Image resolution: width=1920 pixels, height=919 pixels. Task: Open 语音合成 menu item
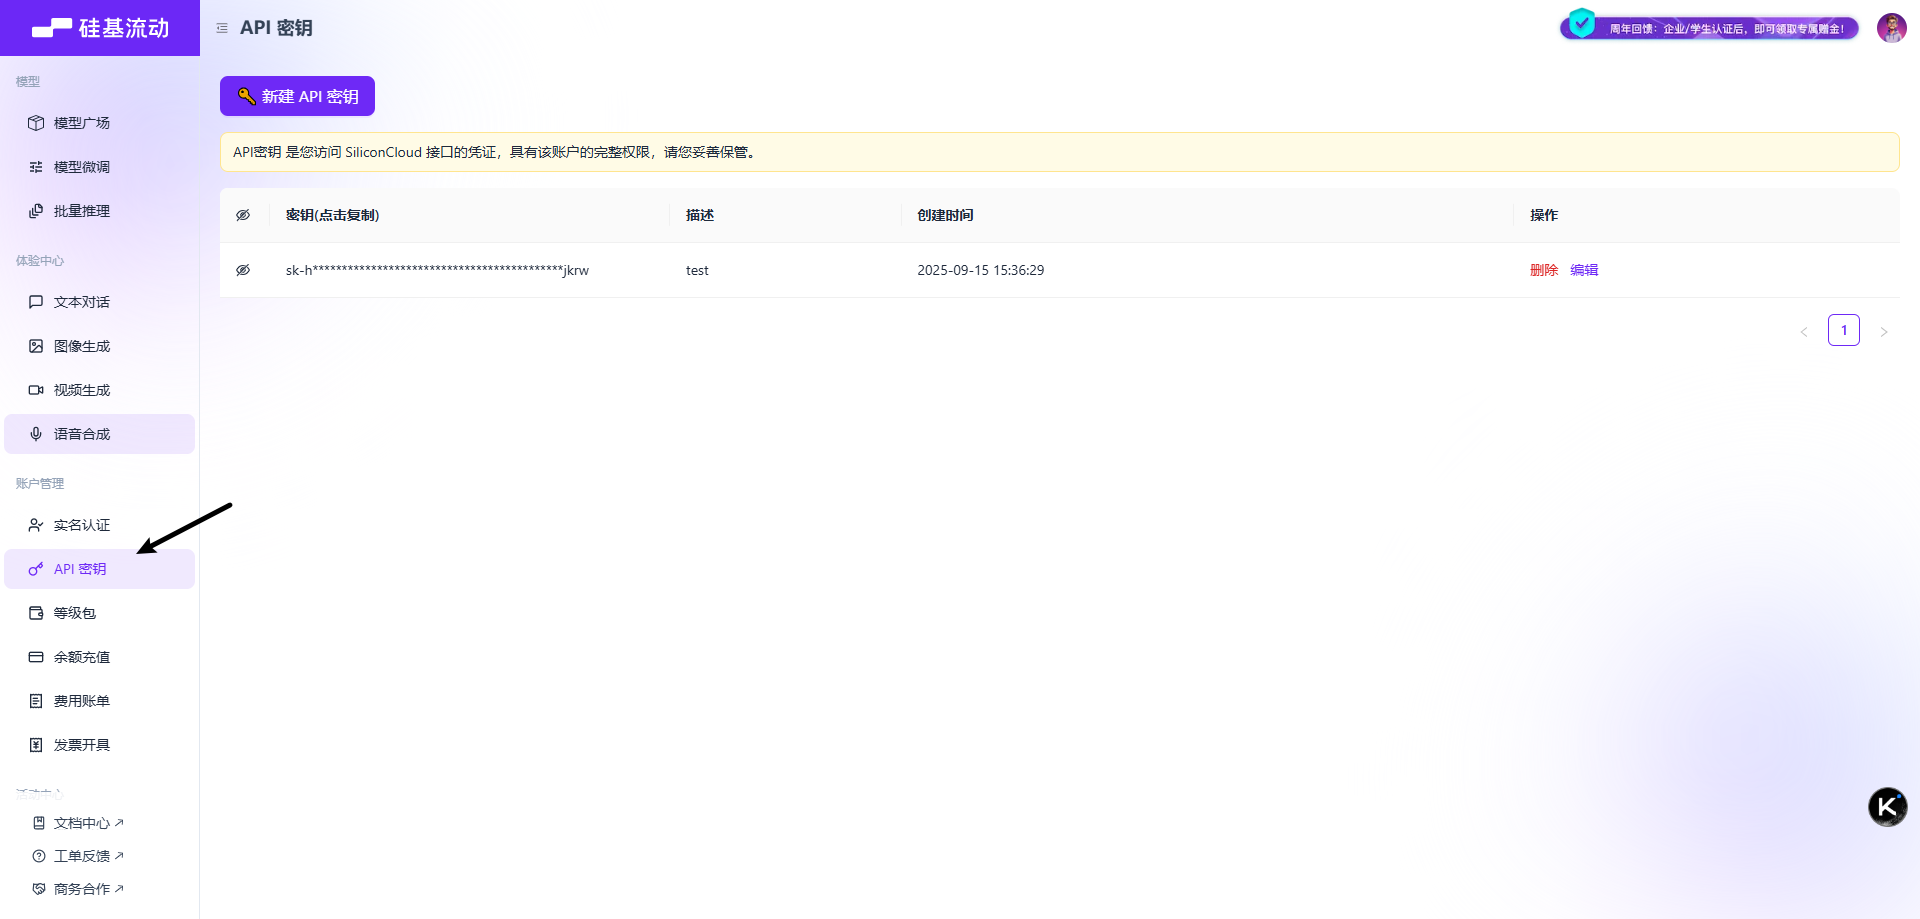pos(82,434)
